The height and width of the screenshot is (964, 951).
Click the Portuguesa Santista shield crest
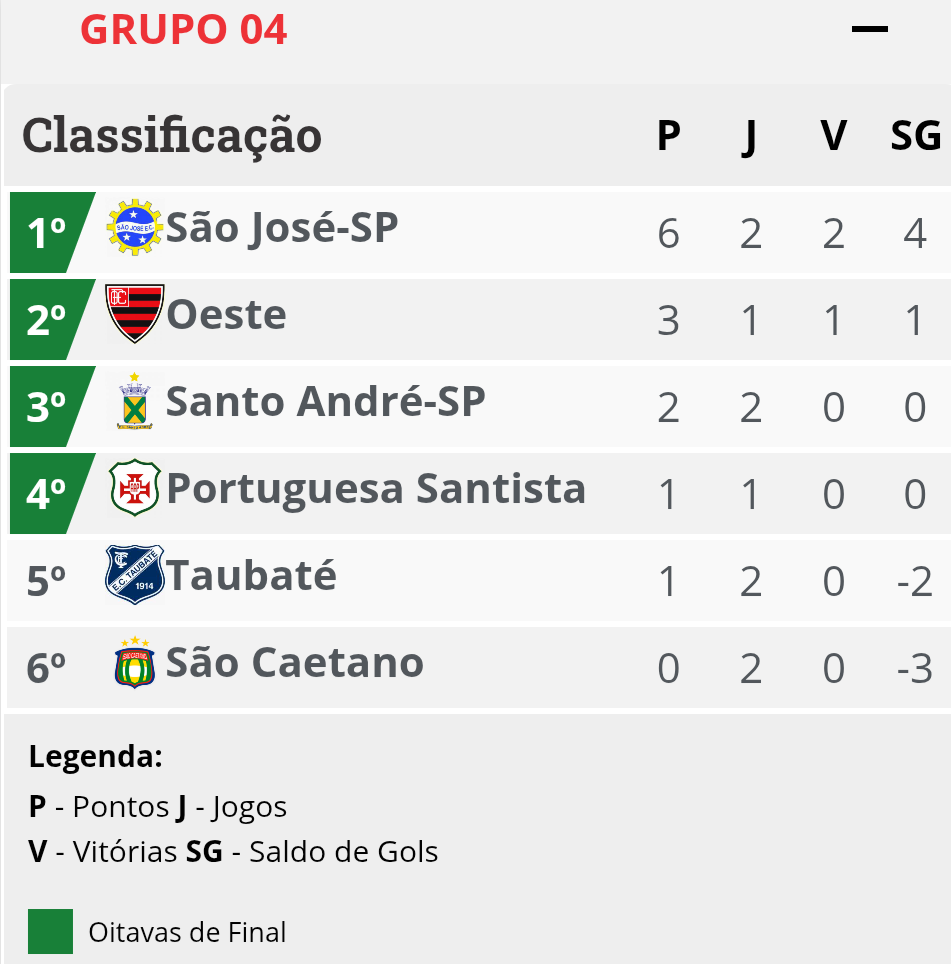click(x=135, y=488)
